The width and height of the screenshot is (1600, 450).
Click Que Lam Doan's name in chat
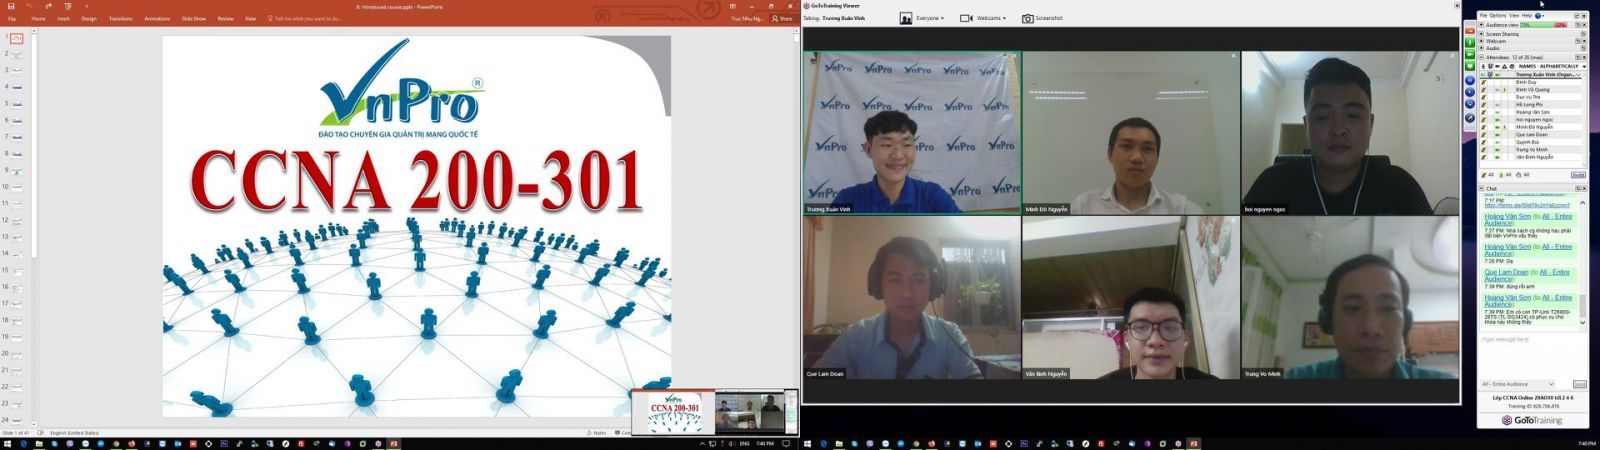pyautogui.click(x=1506, y=272)
